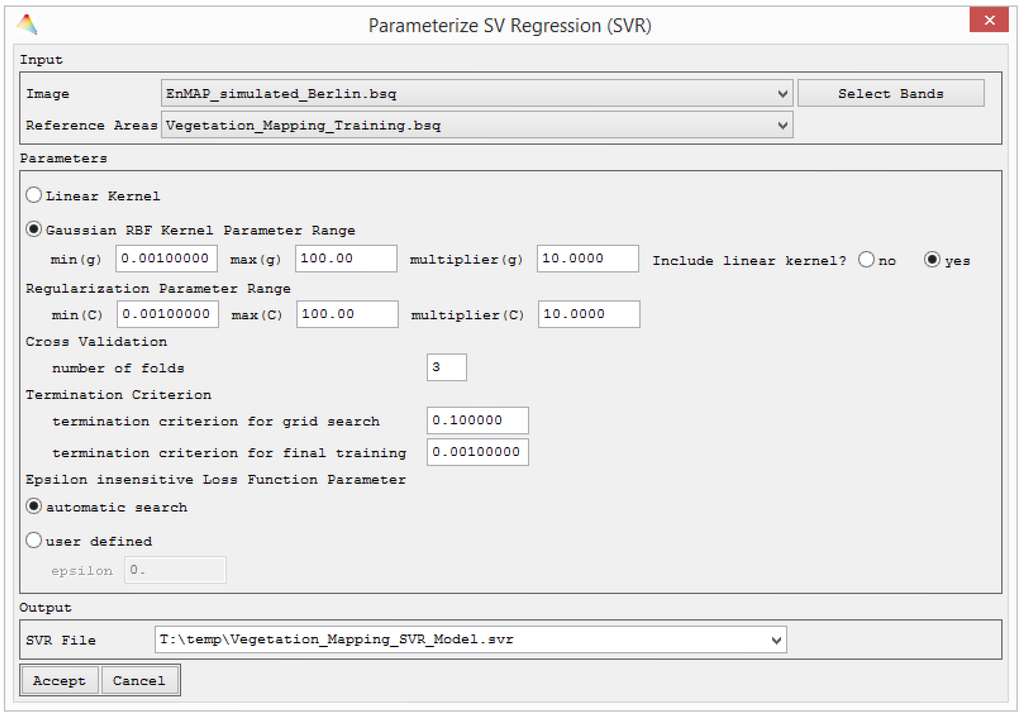Select the grid search termination criterion field
This screenshot has width=1024, height=716.
(x=477, y=420)
